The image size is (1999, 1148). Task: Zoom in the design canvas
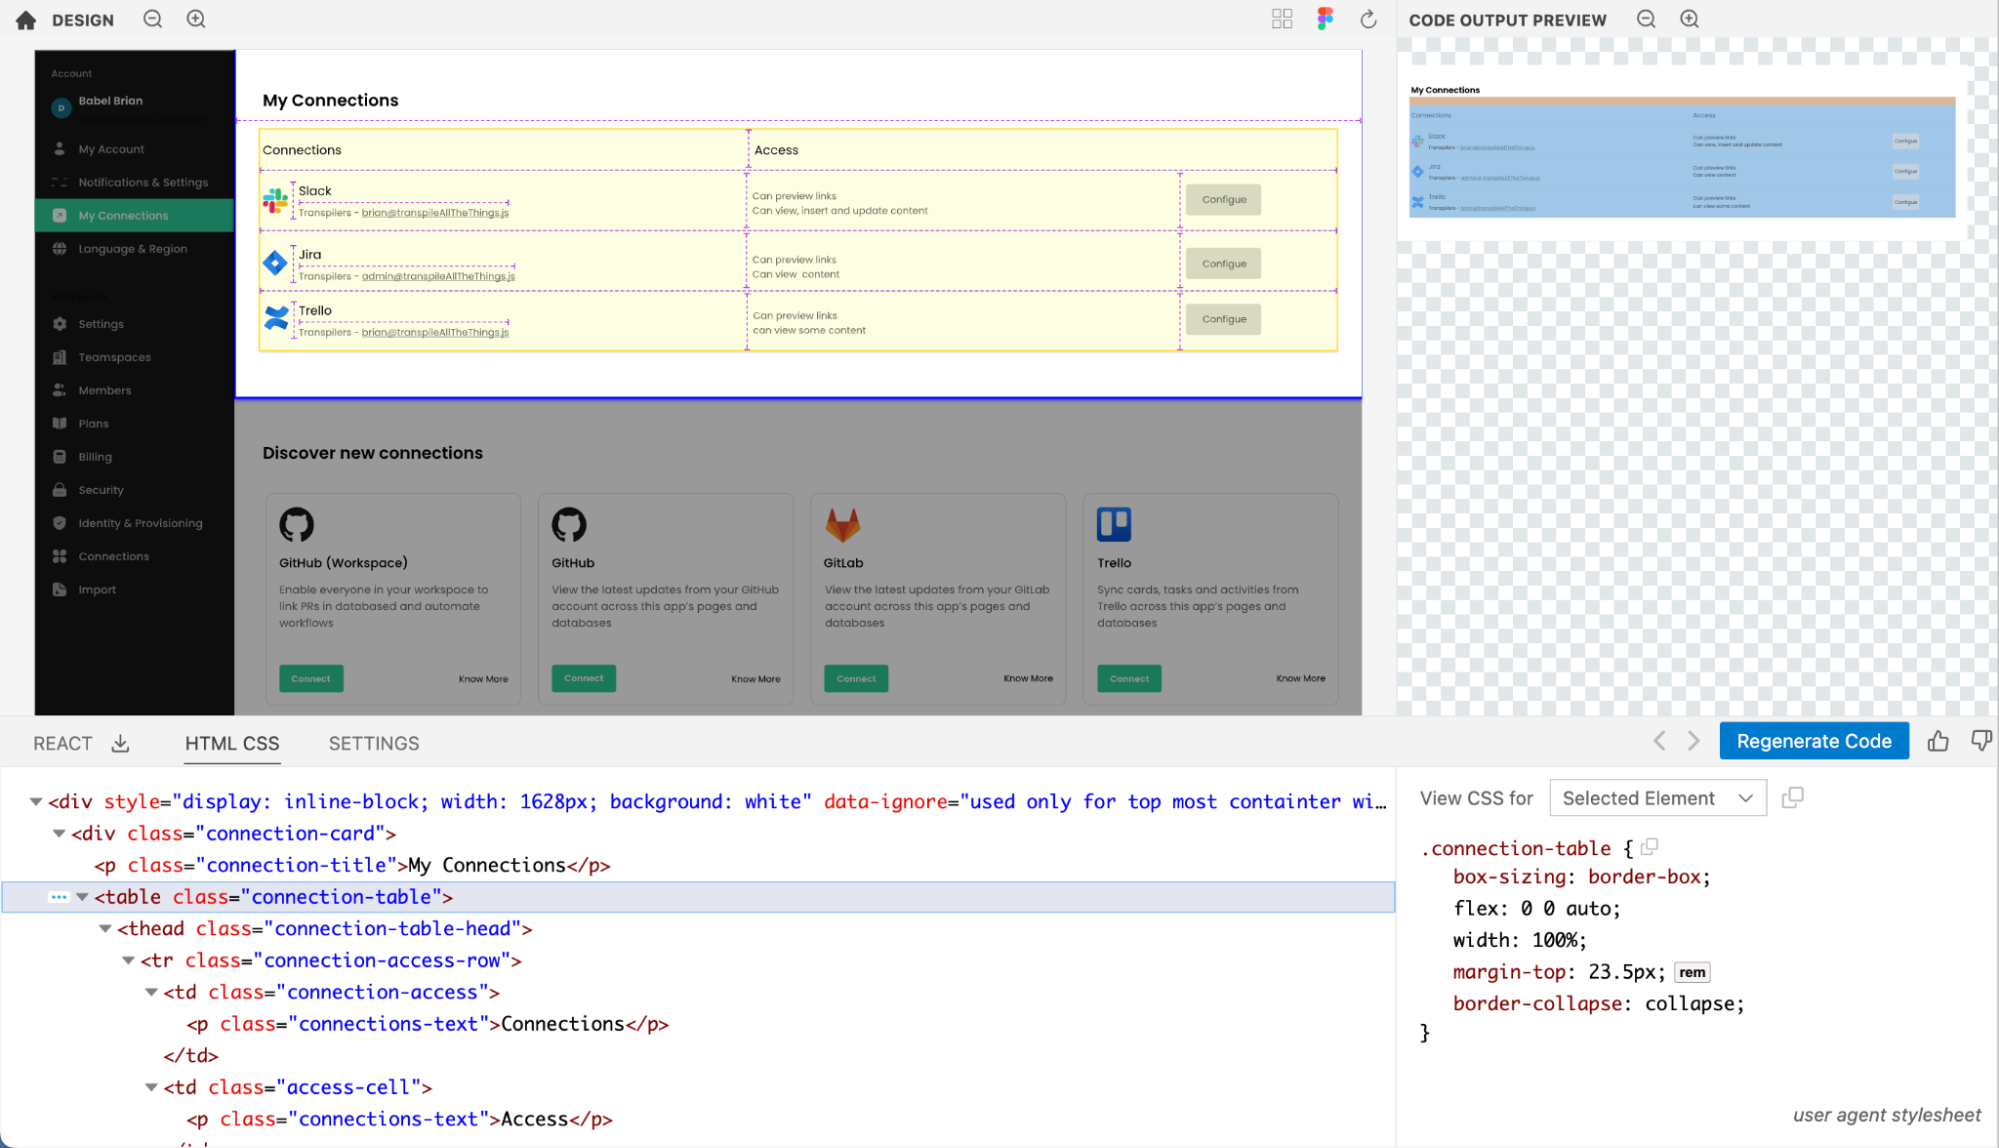196,19
